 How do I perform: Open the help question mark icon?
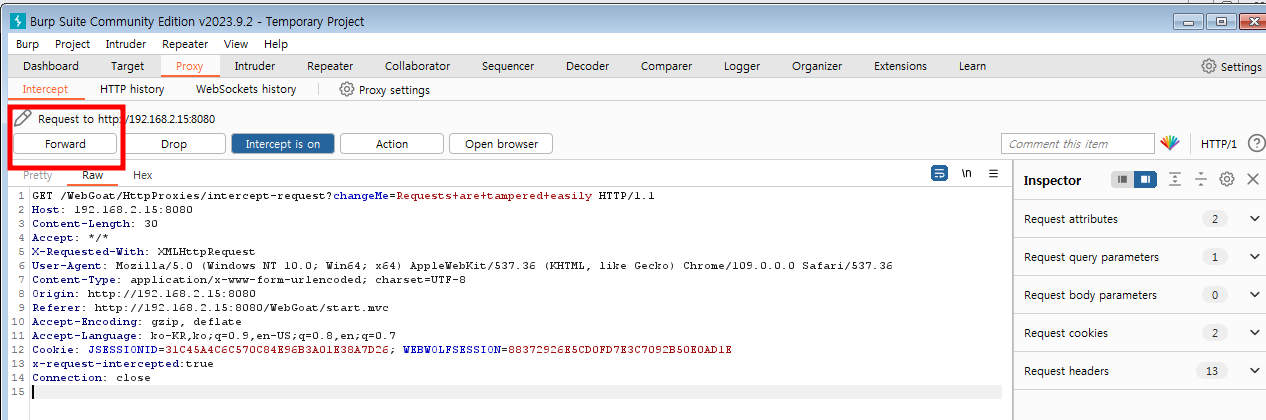click(x=1257, y=144)
